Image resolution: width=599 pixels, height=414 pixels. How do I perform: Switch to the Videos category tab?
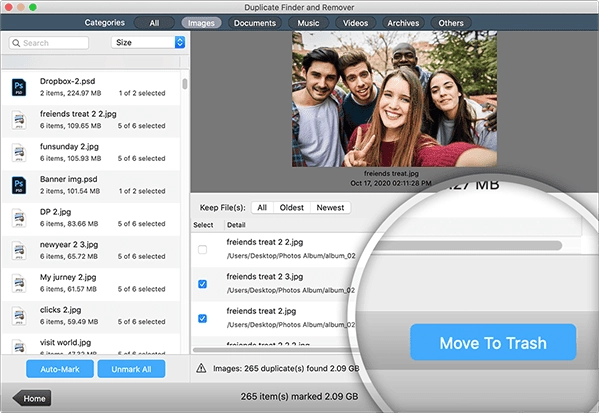click(x=355, y=23)
